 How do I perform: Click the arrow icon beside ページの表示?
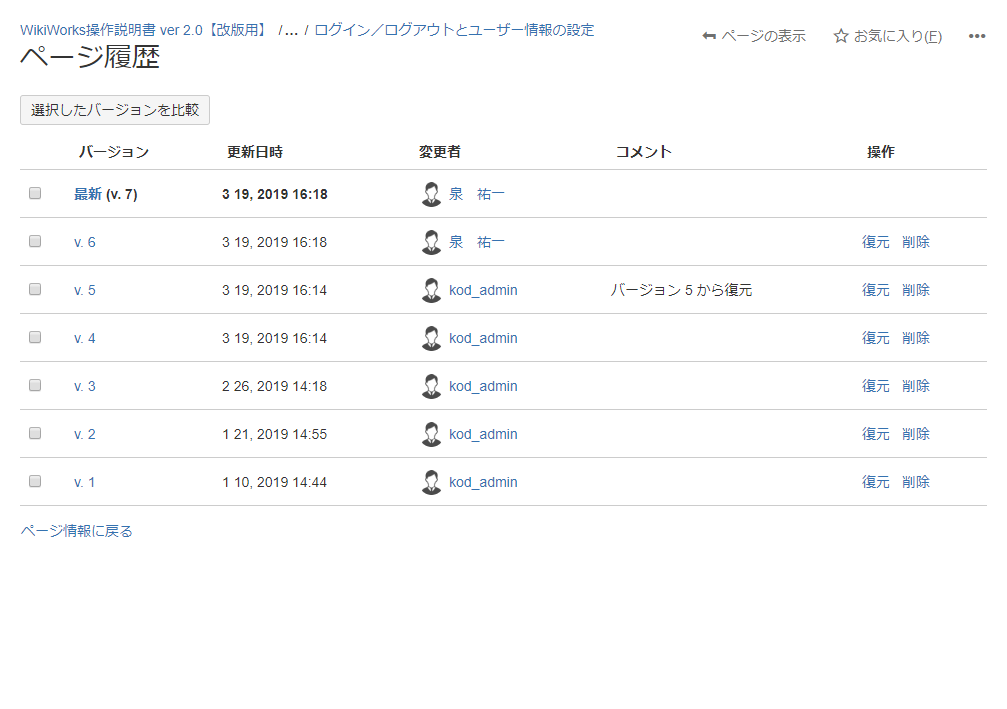pos(709,36)
